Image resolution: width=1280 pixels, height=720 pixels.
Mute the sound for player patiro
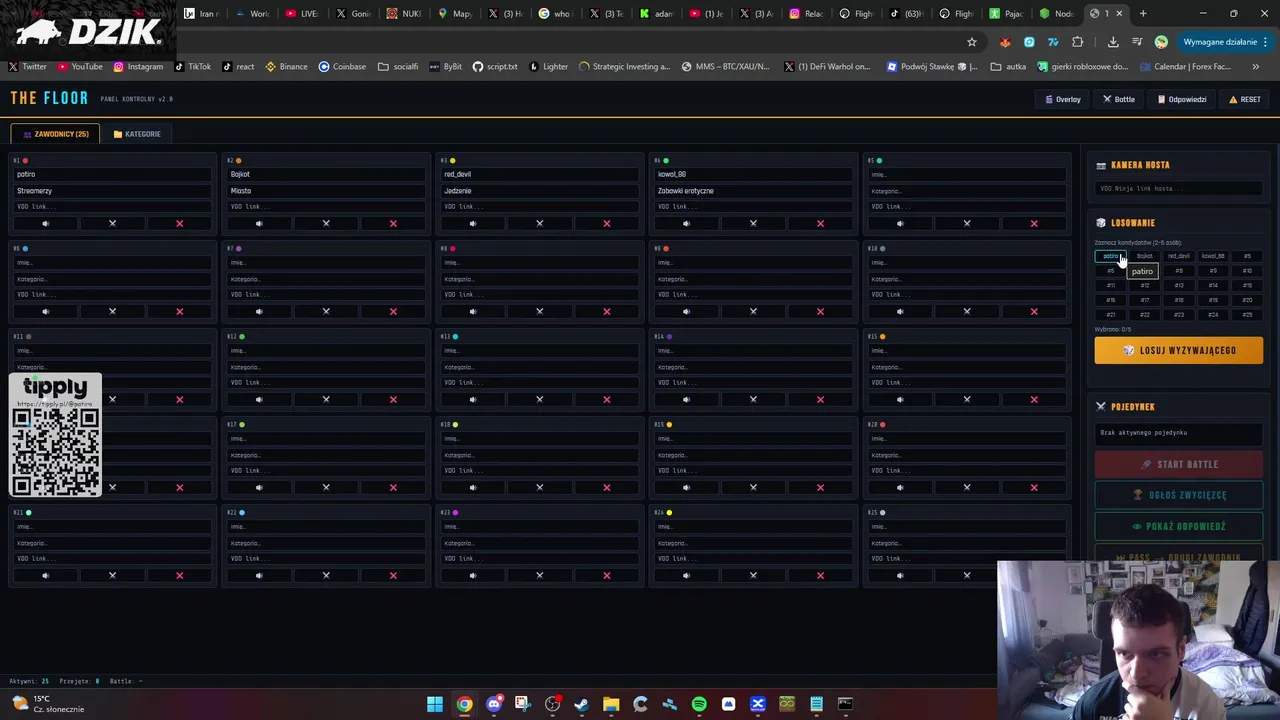(45, 223)
